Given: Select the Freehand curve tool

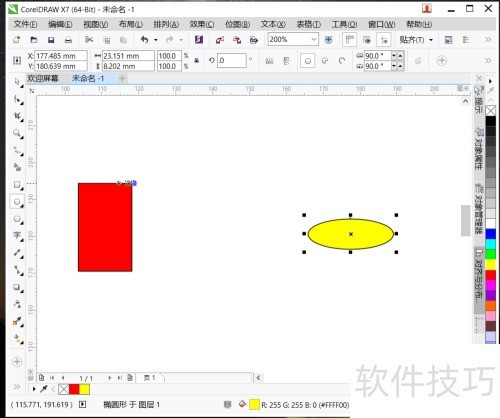Looking at the screenshot, I should [17, 150].
